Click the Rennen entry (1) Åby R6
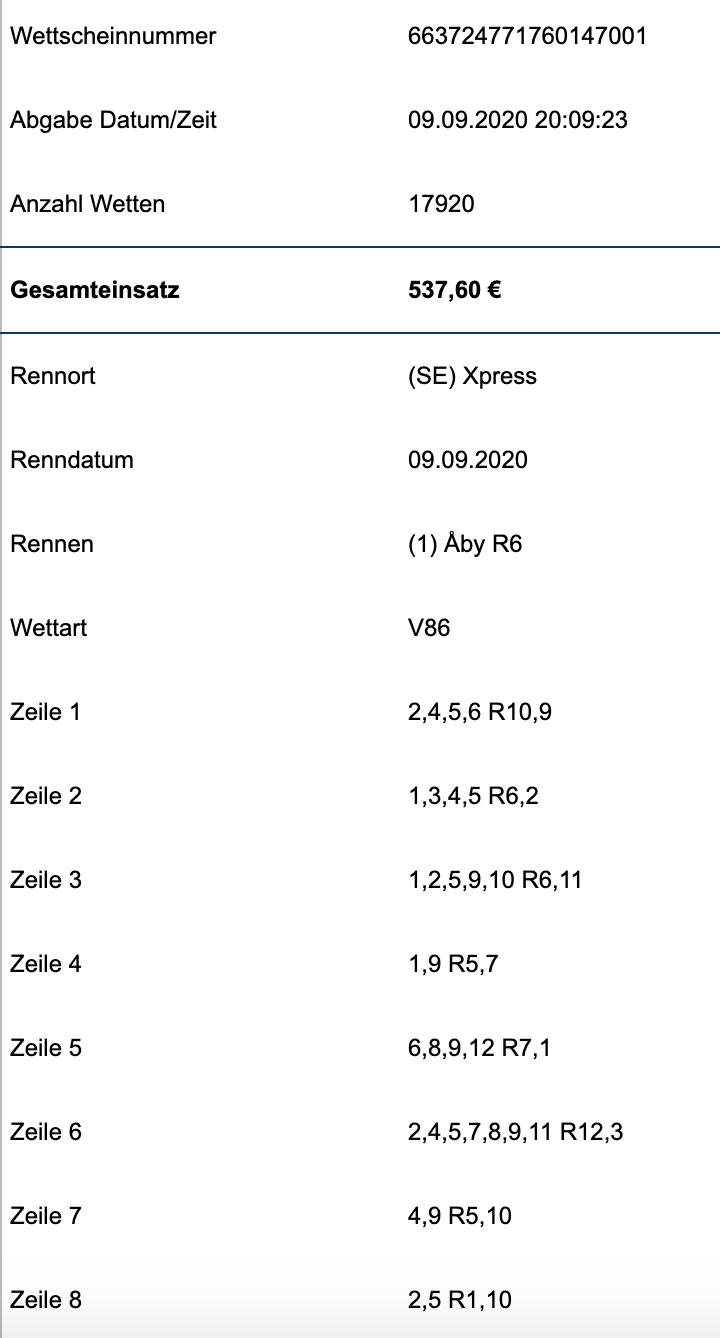The height and width of the screenshot is (1338, 720). click(x=466, y=544)
